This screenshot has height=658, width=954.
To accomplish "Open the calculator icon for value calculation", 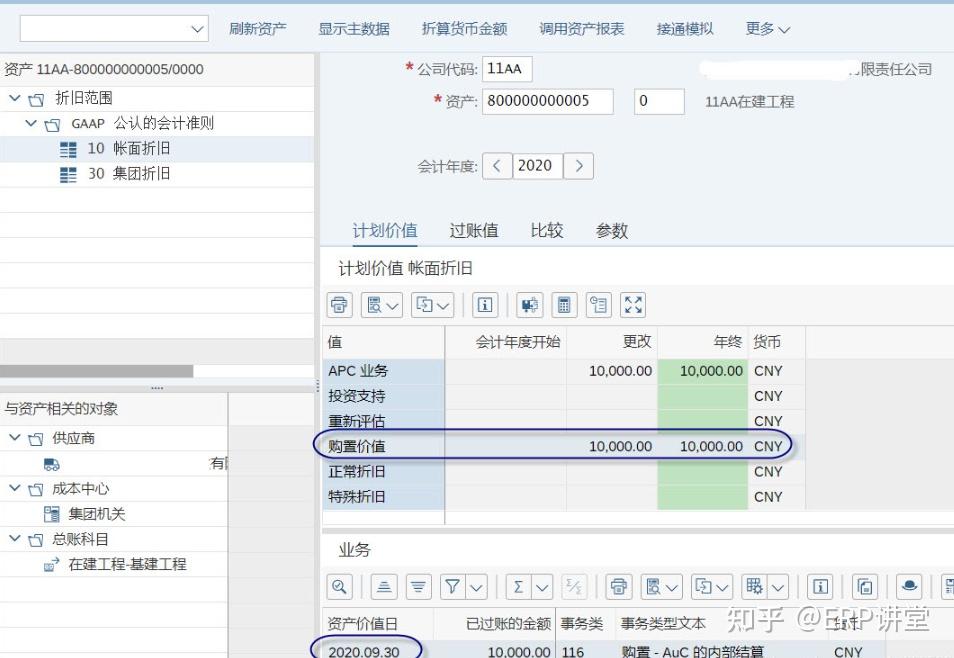I will (565, 305).
